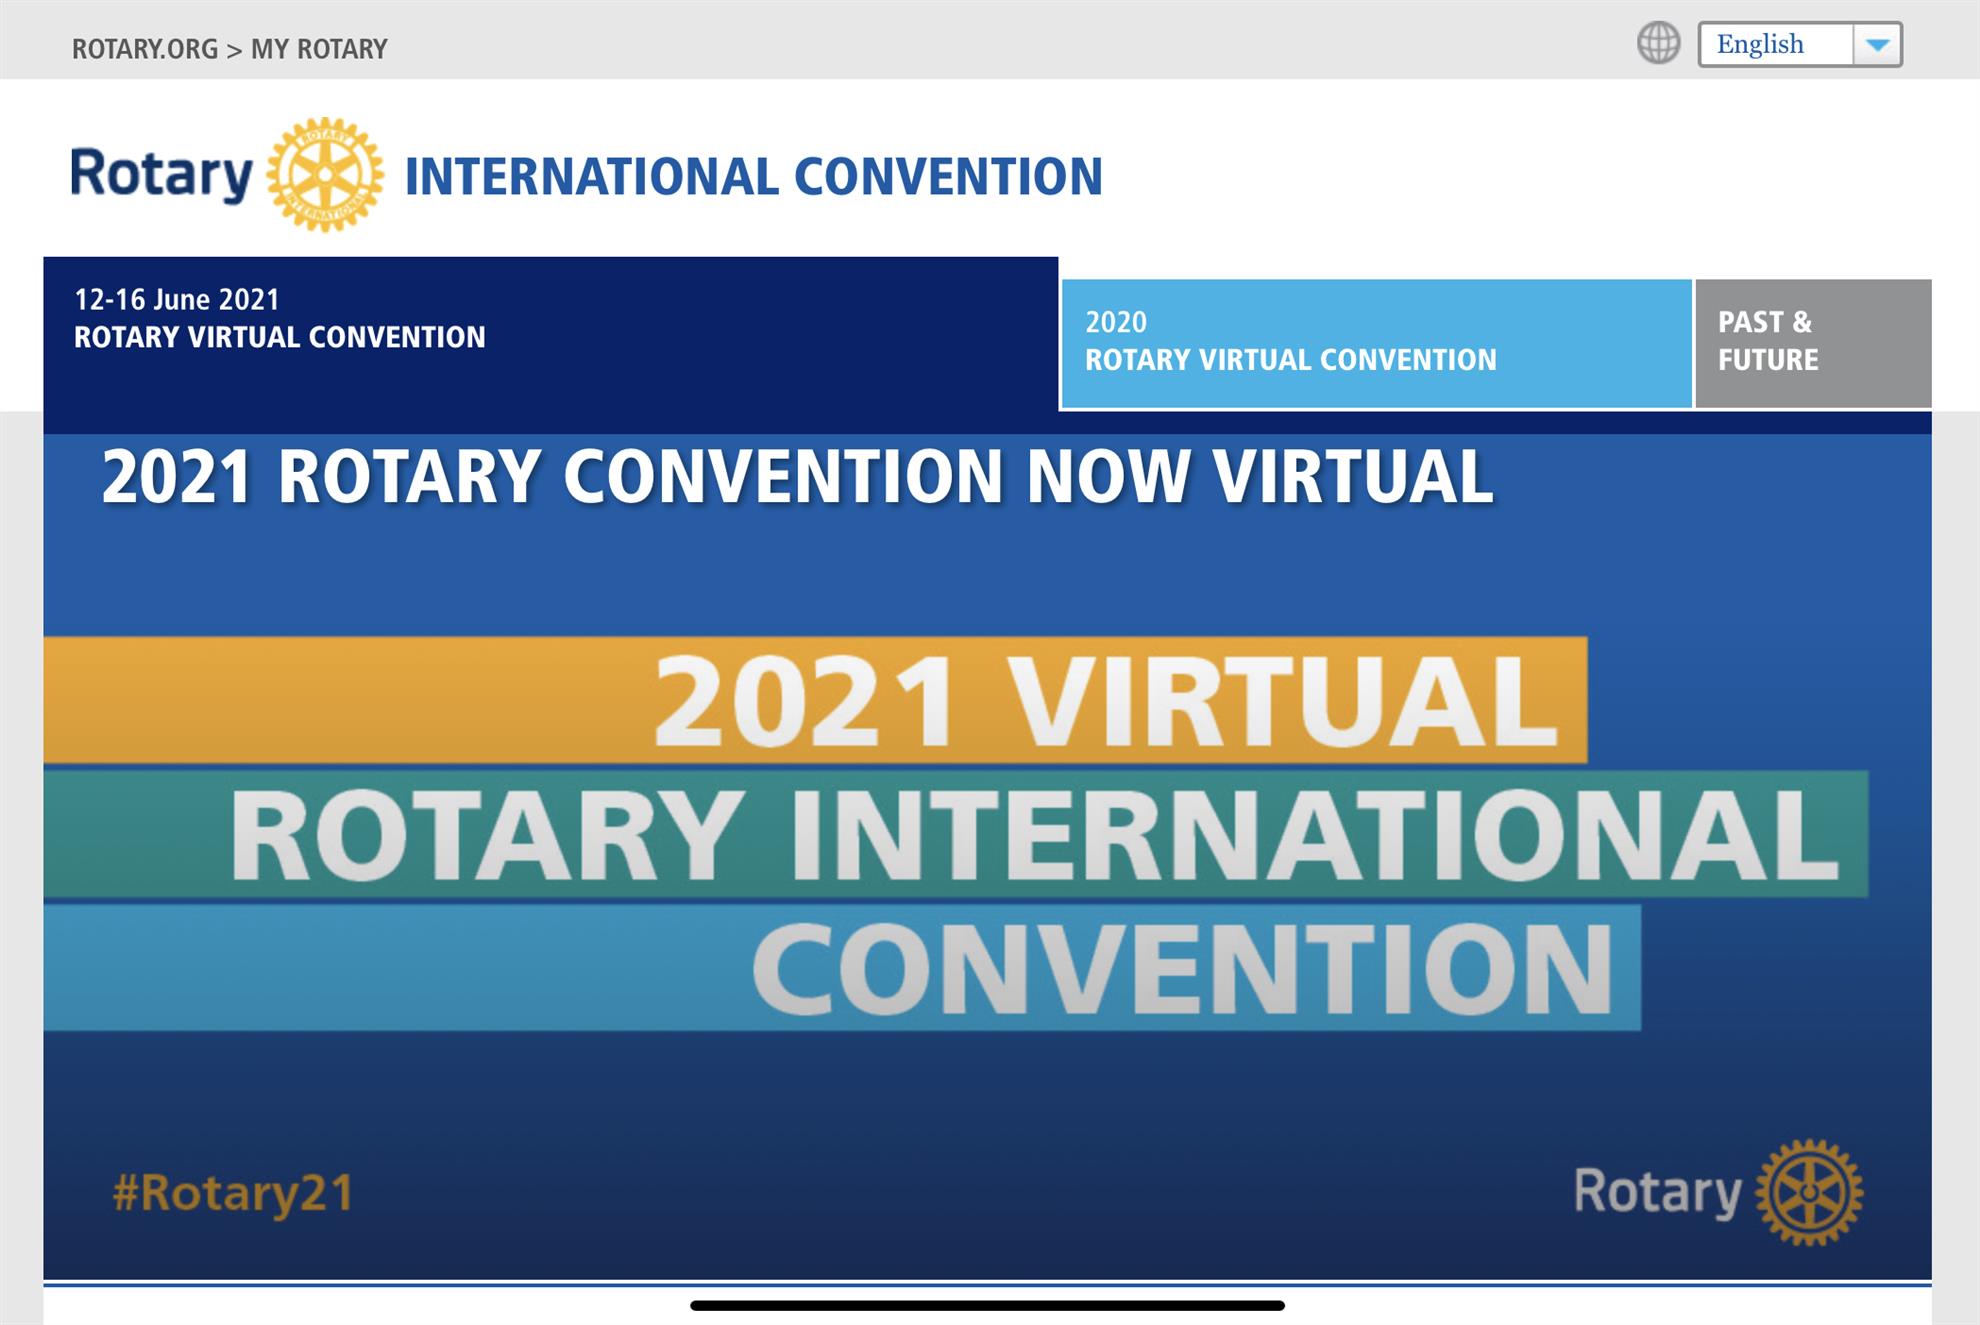
Task: Click the gray Rotary wordmark inside the banner
Action: [x=1657, y=1192]
